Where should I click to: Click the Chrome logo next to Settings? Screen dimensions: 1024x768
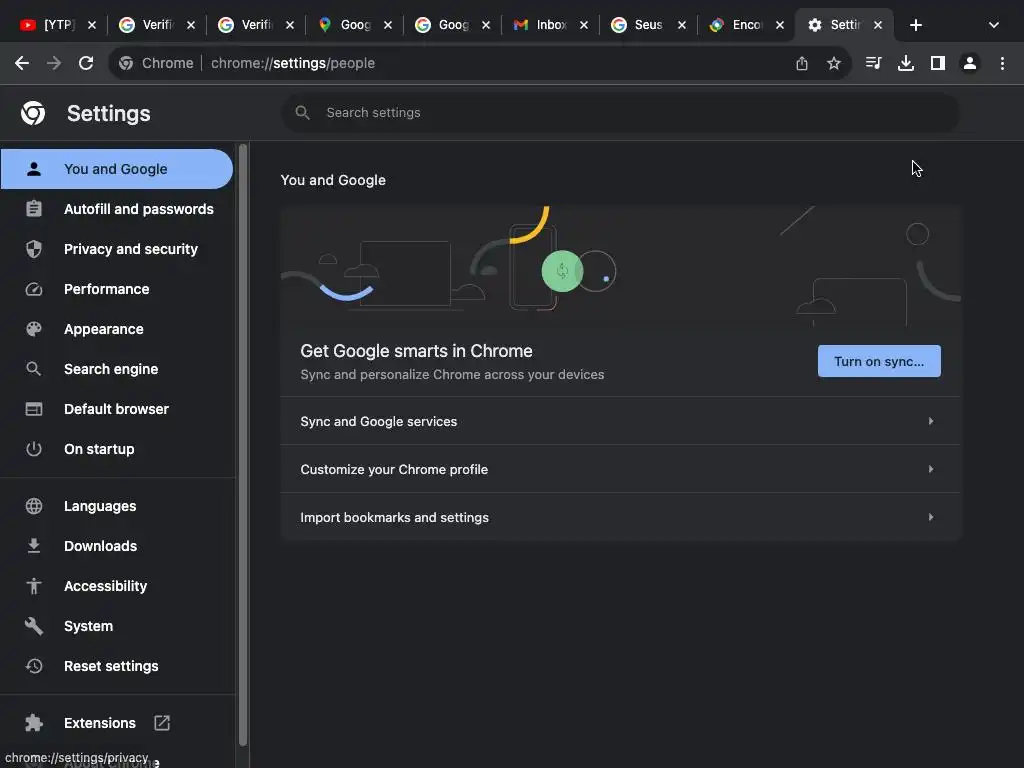coord(33,113)
